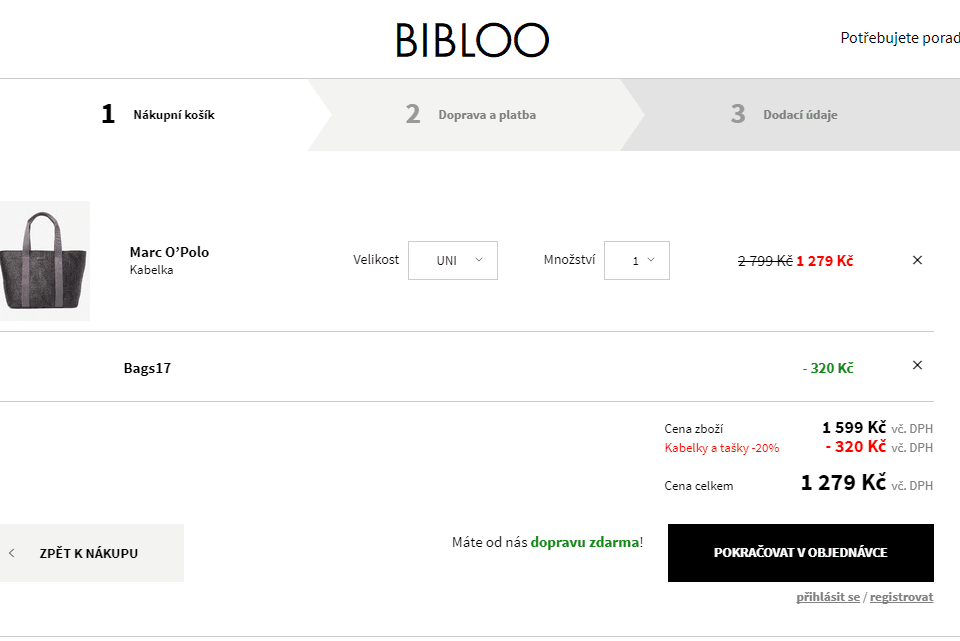Open the Velikost combo box
Image resolution: width=960 pixels, height=641 pixels.
coord(452,259)
